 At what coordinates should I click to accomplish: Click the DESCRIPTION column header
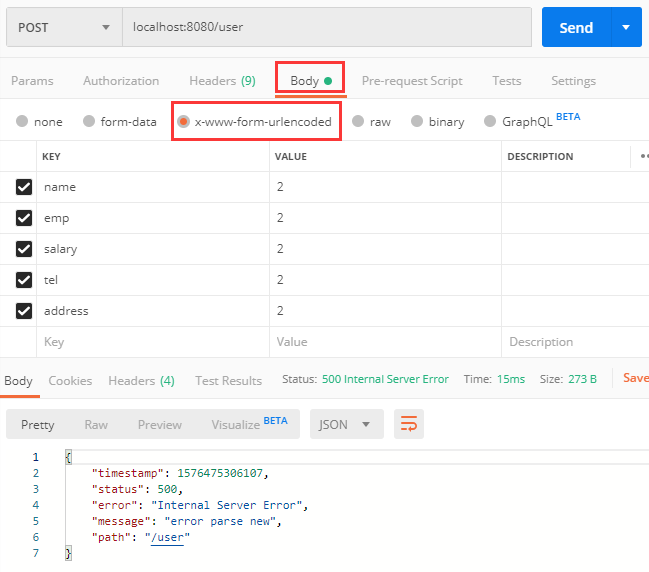(x=540, y=156)
